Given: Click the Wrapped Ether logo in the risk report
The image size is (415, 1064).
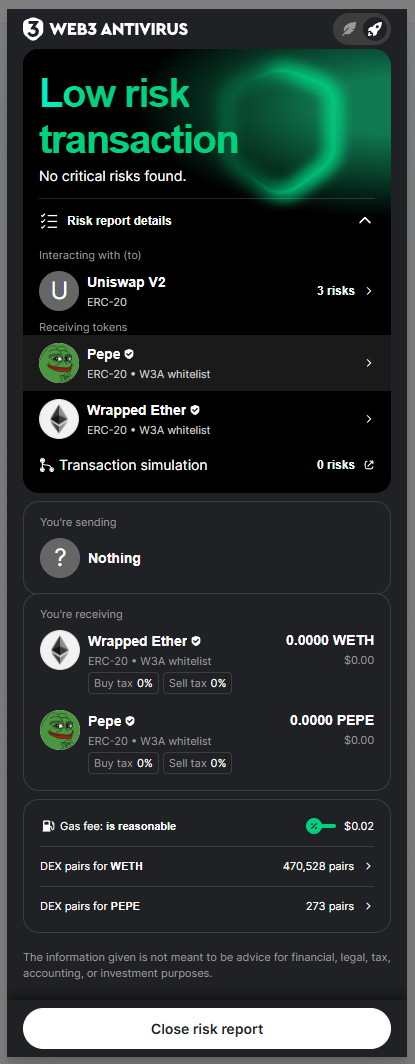Looking at the screenshot, I should tap(59, 419).
